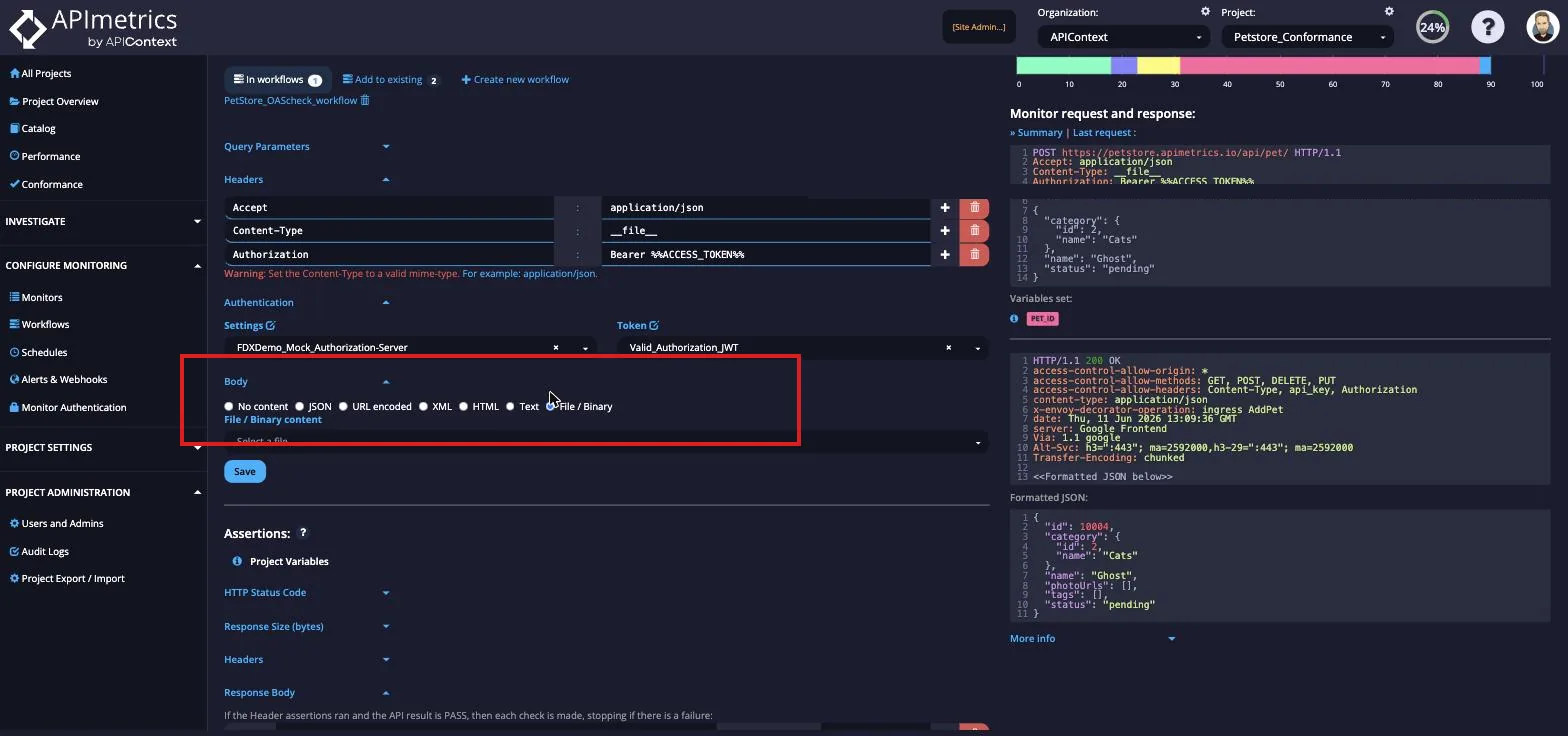Click the edit icon next to Settings
1568x736 pixels.
coord(271,326)
